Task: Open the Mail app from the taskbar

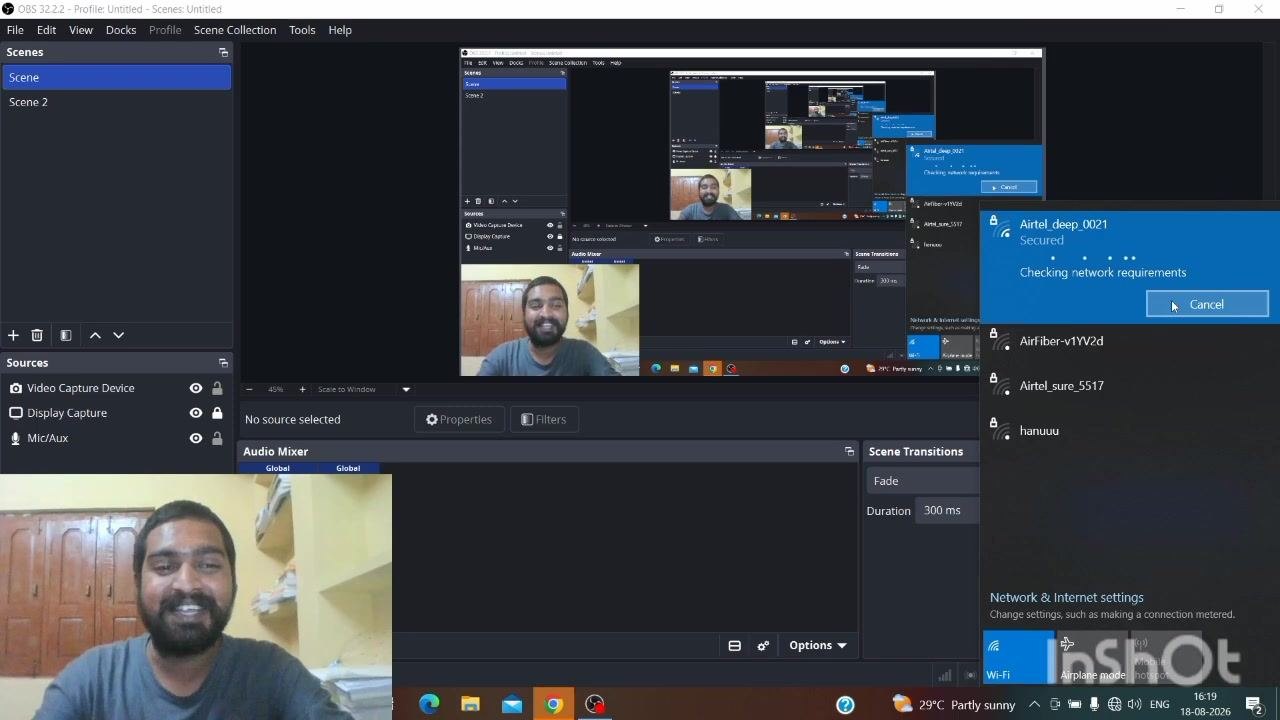Action: coord(512,704)
